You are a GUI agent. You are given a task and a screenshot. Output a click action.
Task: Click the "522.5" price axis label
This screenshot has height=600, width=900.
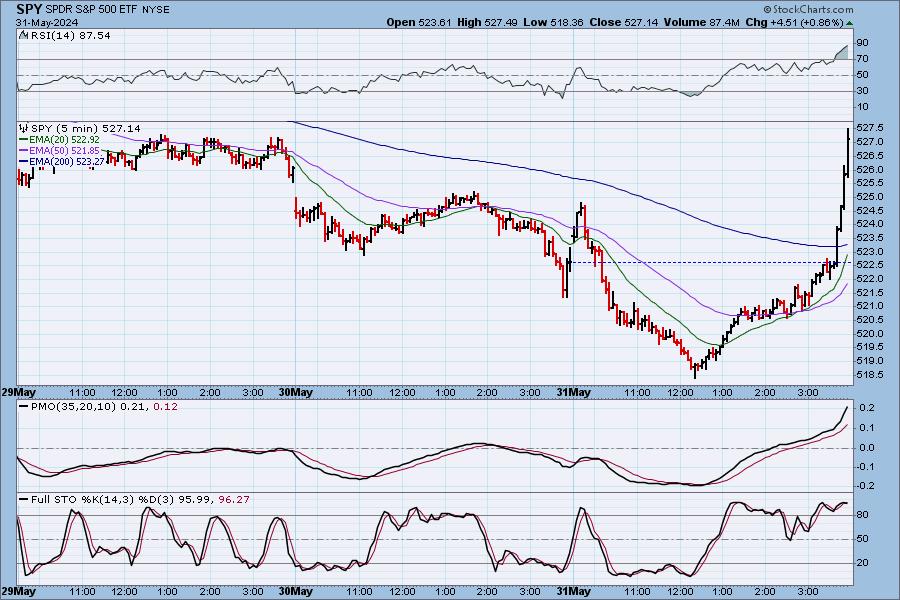pyautogui.click(x=869, y=265)
